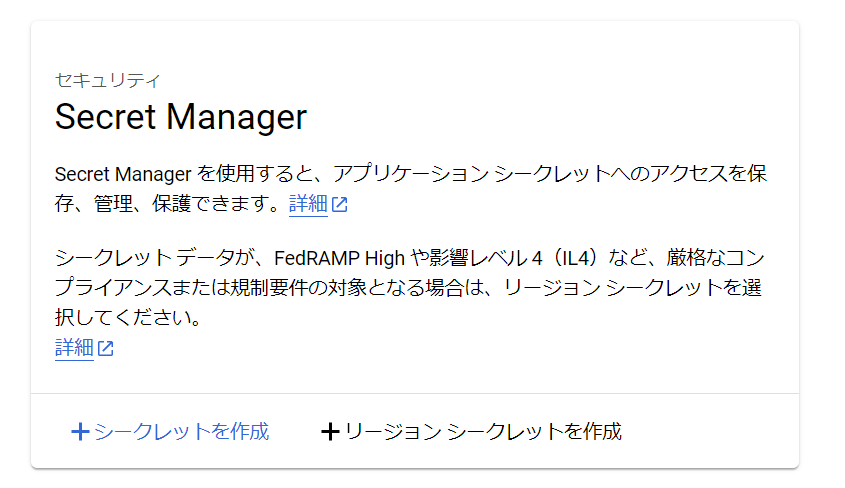
Task: Click the black plus icon
Action: [x=330, y=432]
